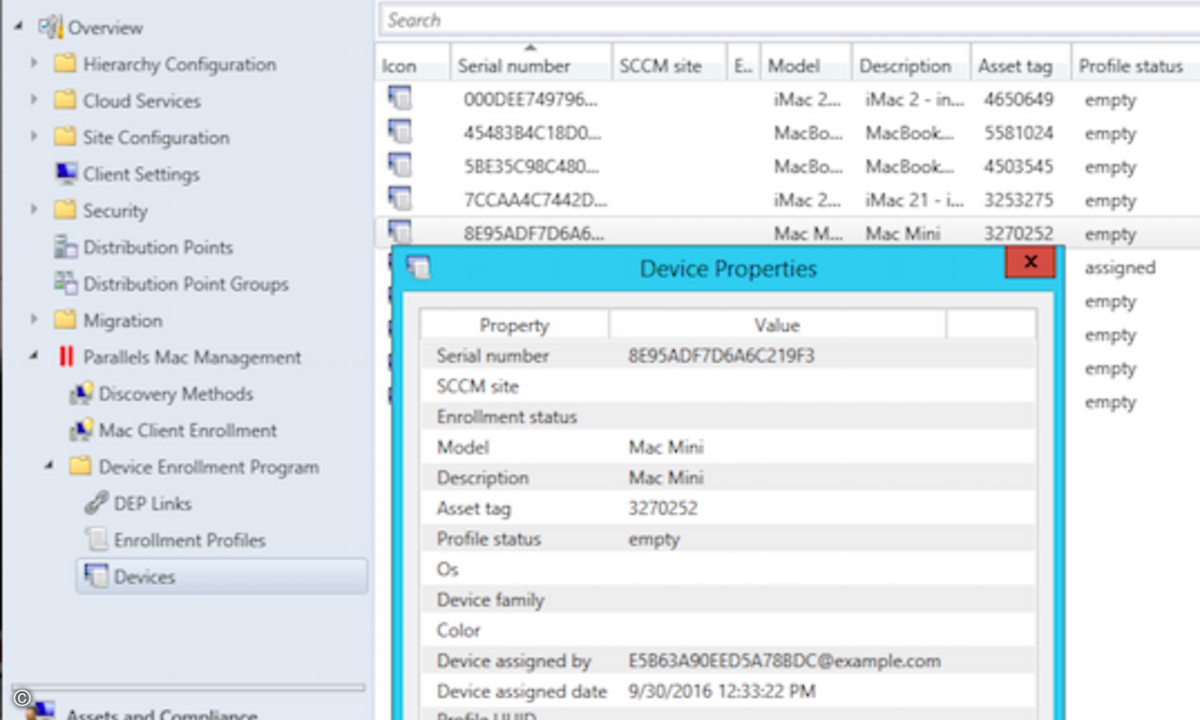Click the Device Enrollment Program folder icon
Screen dimensions: 1200x720
[x=81, y=467]
